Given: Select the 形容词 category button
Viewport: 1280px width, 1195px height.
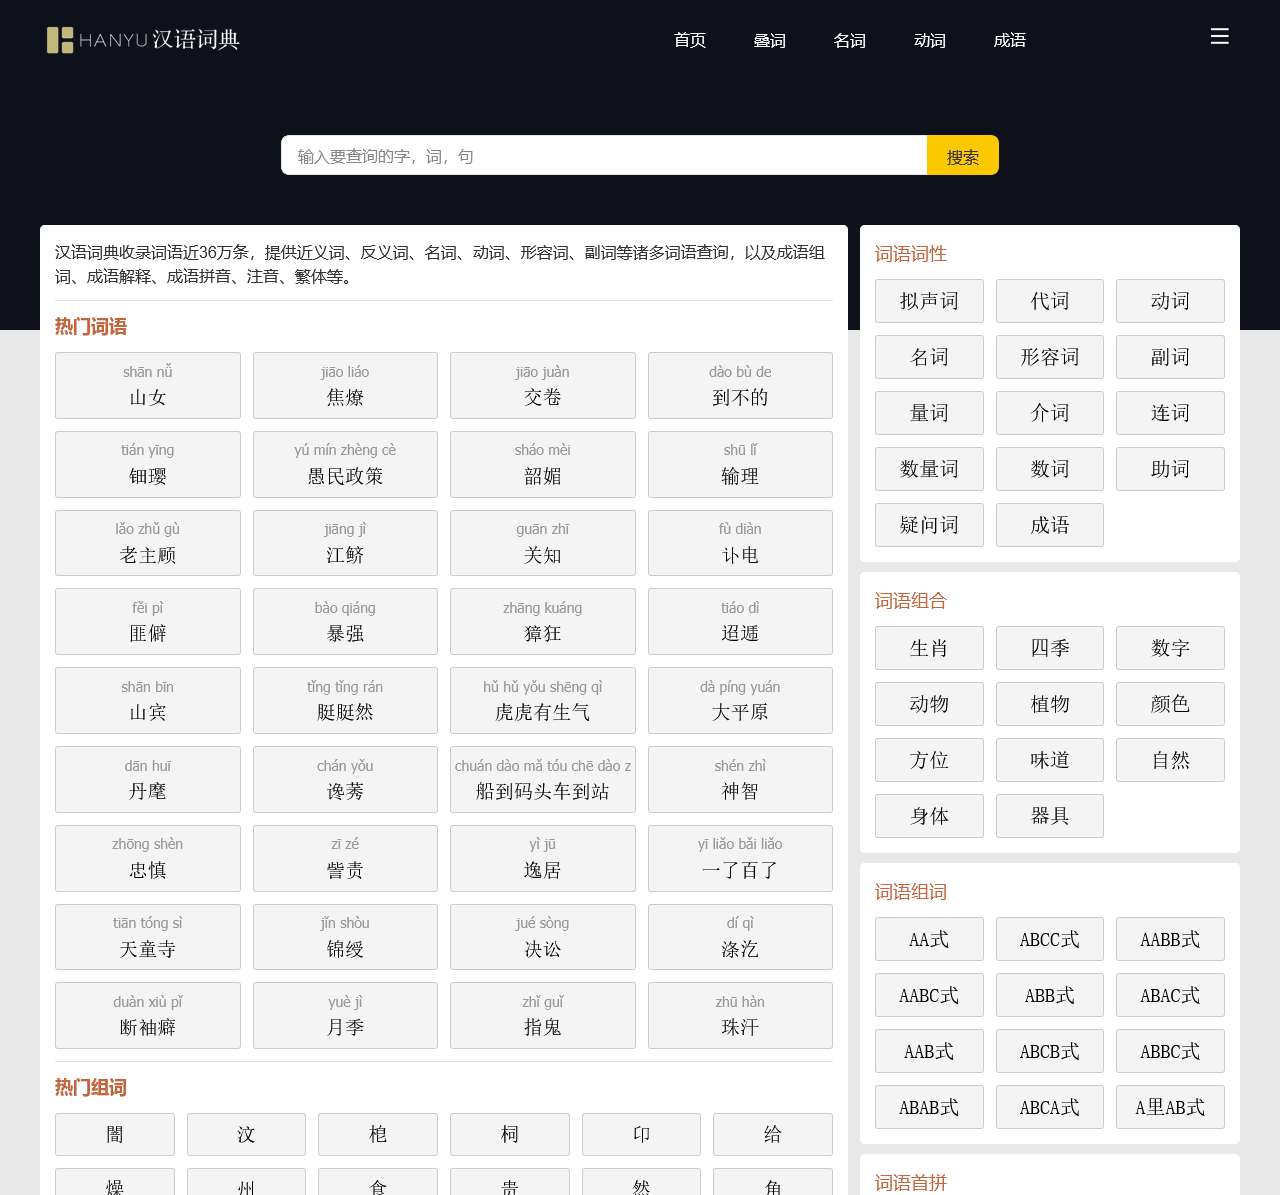Looking at the screenshot, I should (1049, 357).
